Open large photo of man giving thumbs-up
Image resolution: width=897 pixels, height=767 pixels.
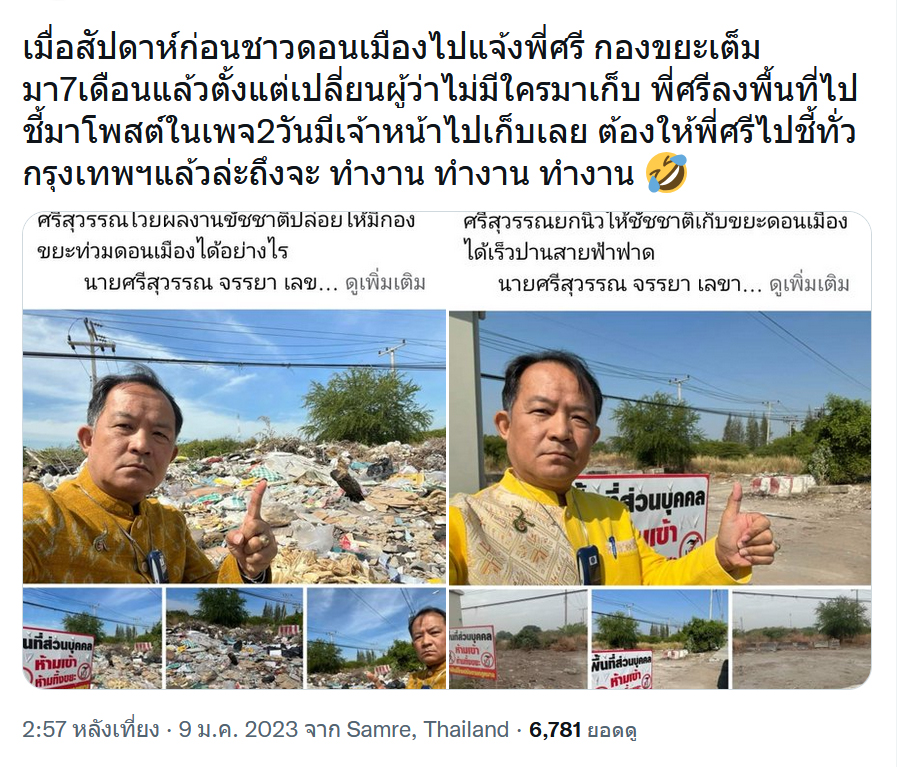(x=660, y=448)
